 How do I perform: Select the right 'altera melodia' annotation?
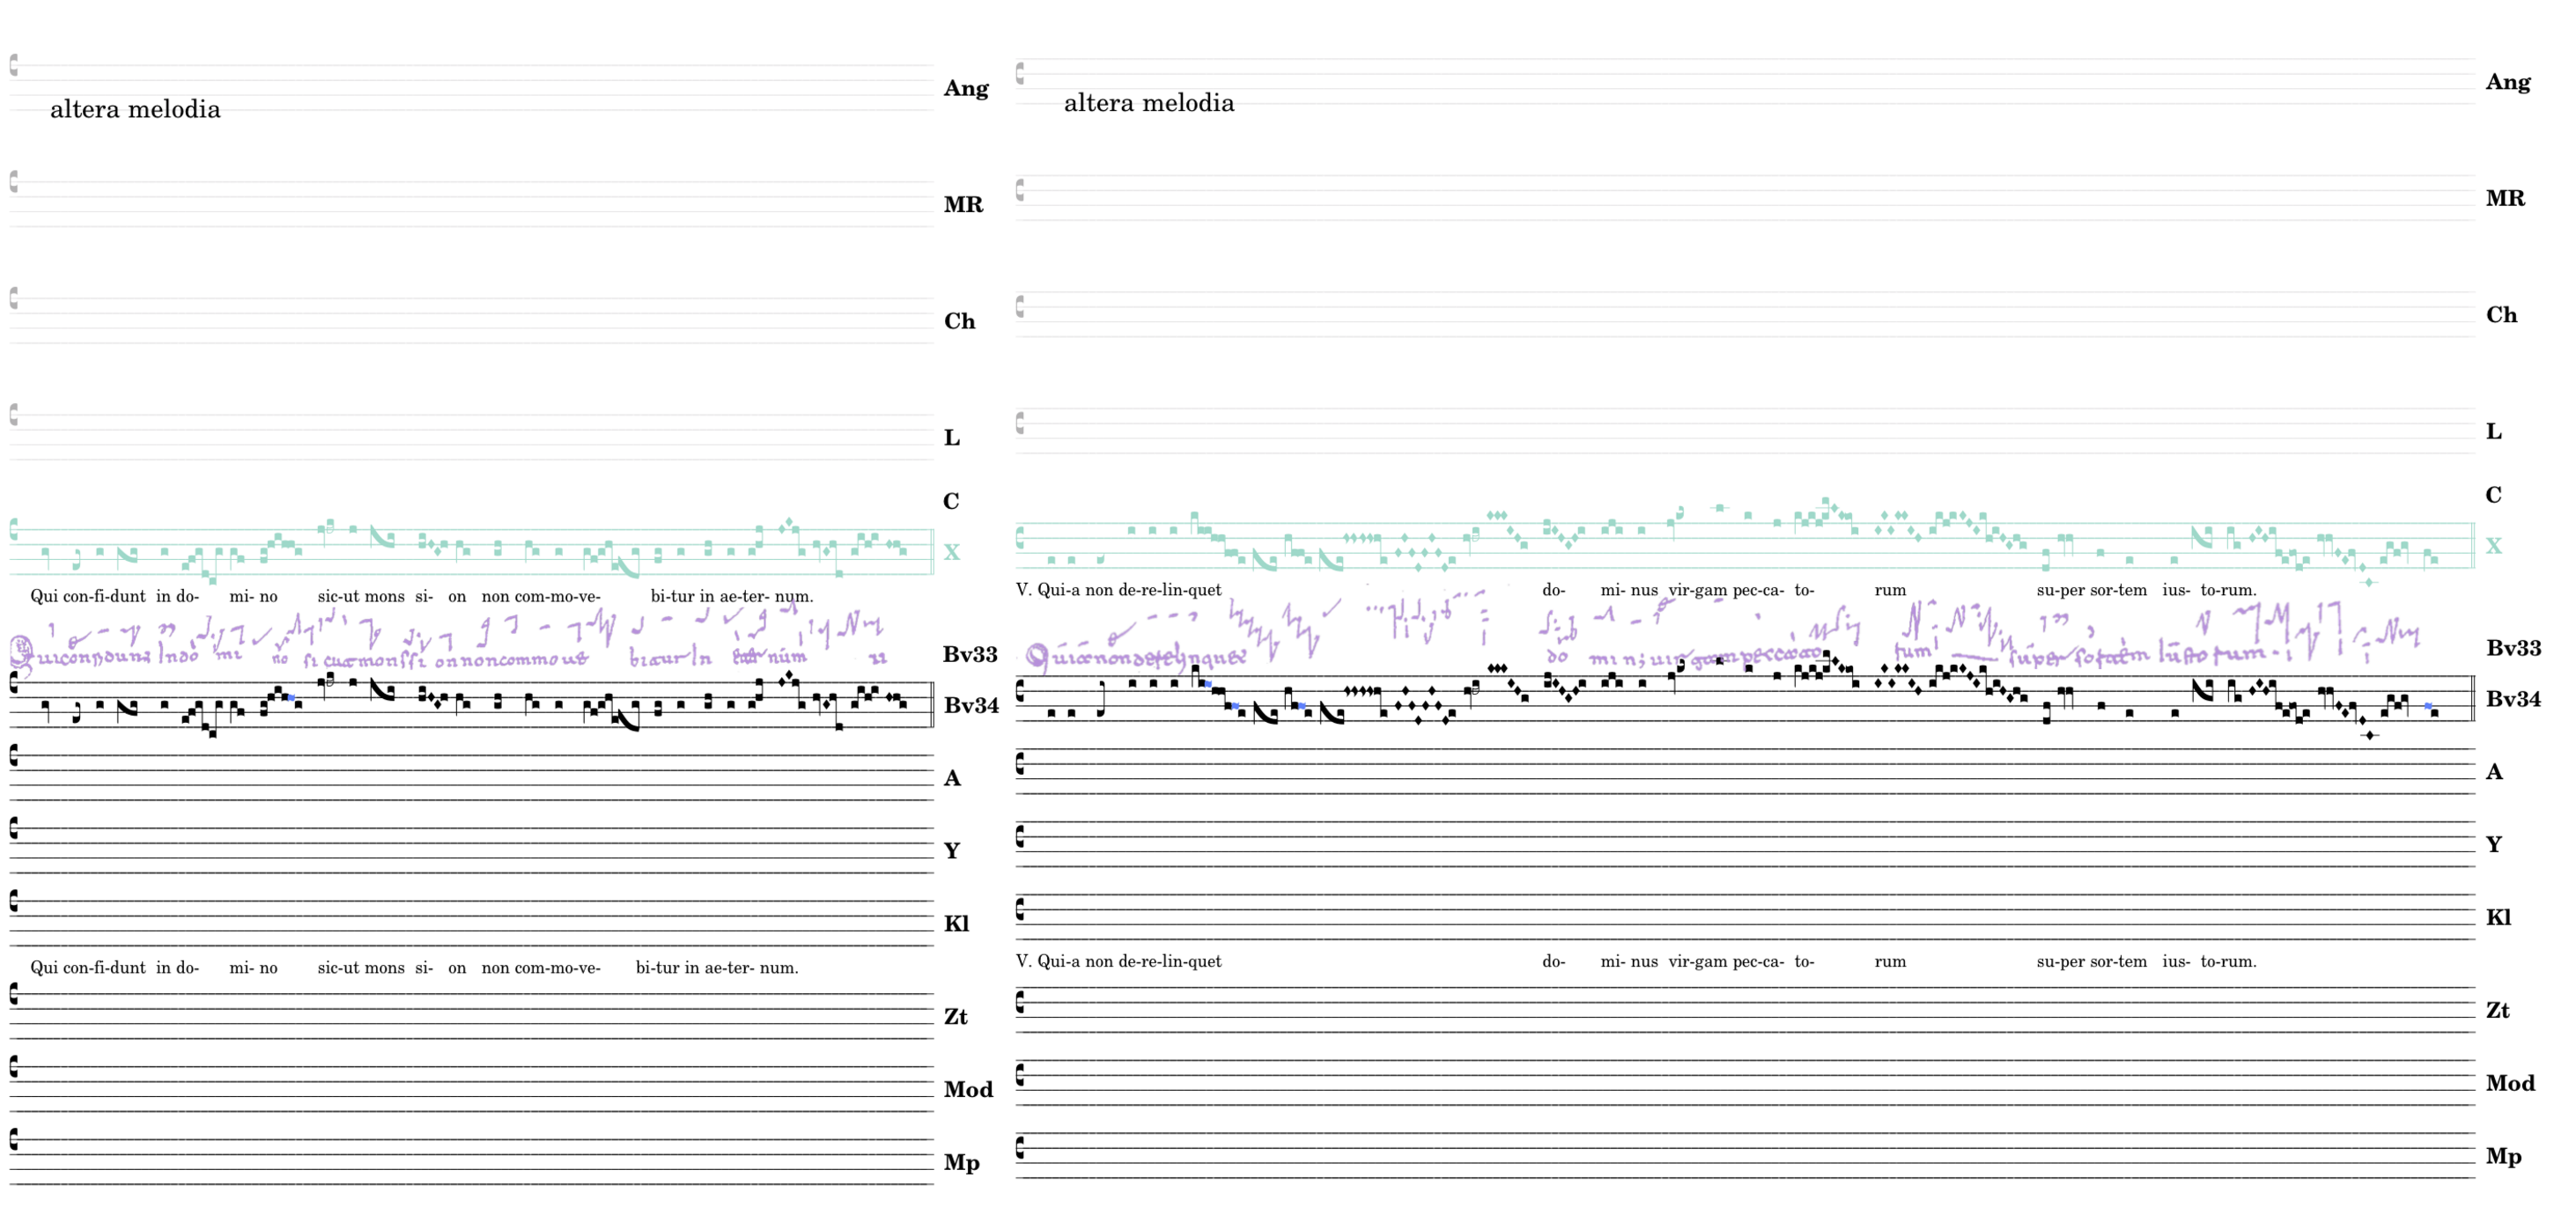[x=1148, y=103]
